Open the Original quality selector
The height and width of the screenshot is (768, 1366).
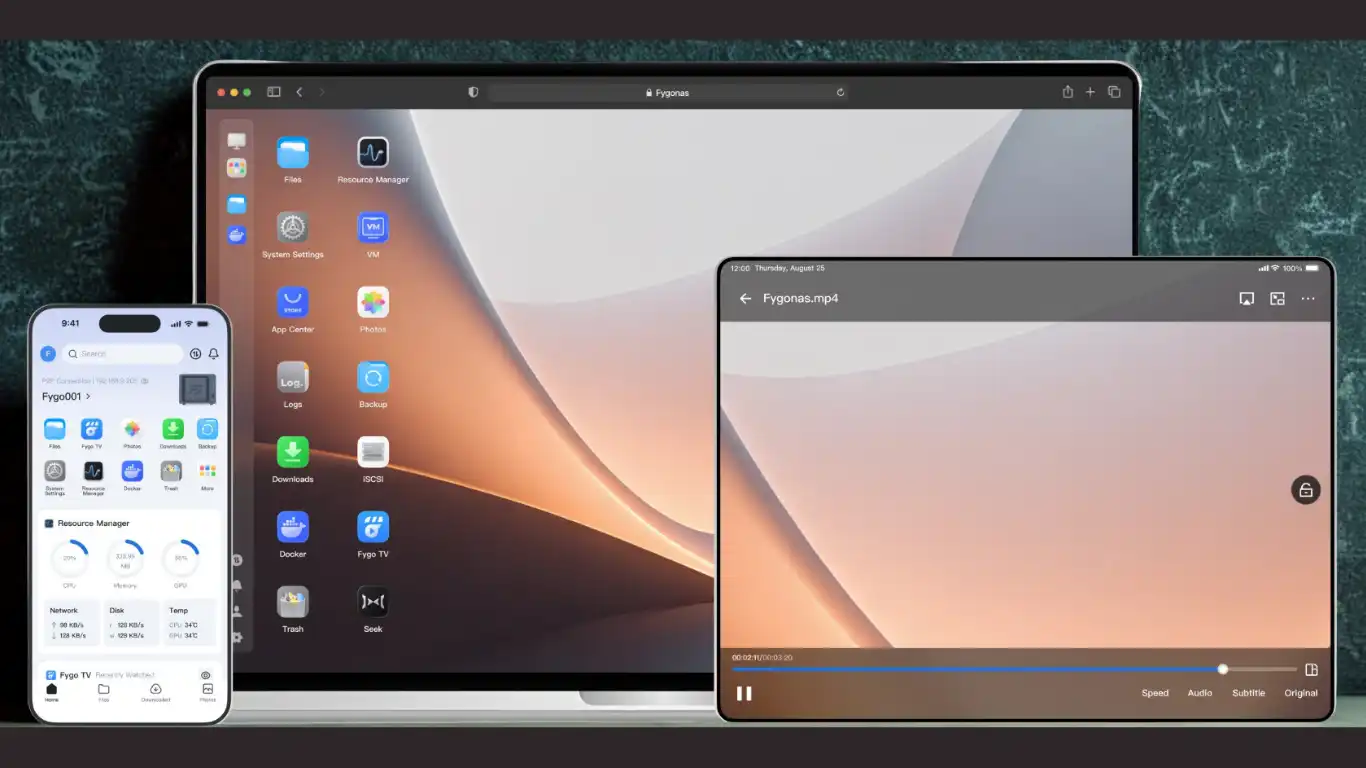pos(1301,693)
